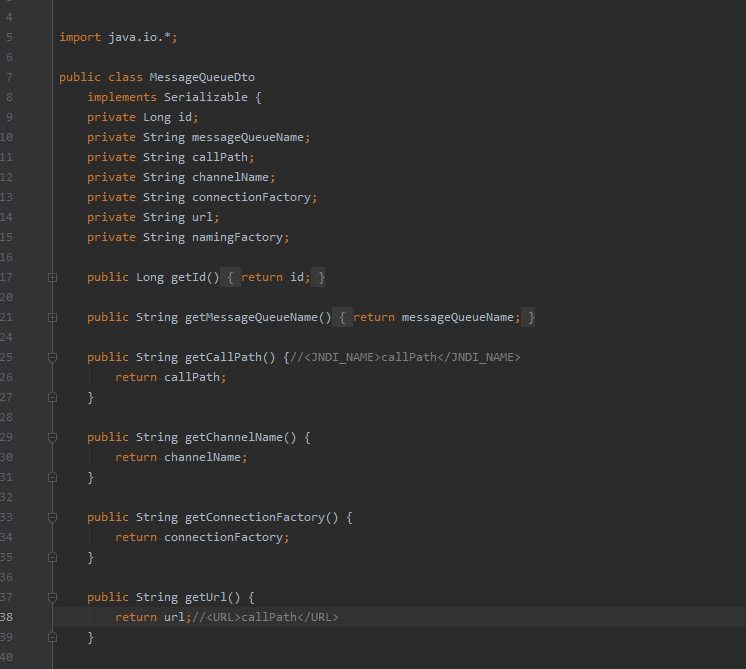
Task: Click line number 7 in the gutter
Action: [x=9, y=77]
